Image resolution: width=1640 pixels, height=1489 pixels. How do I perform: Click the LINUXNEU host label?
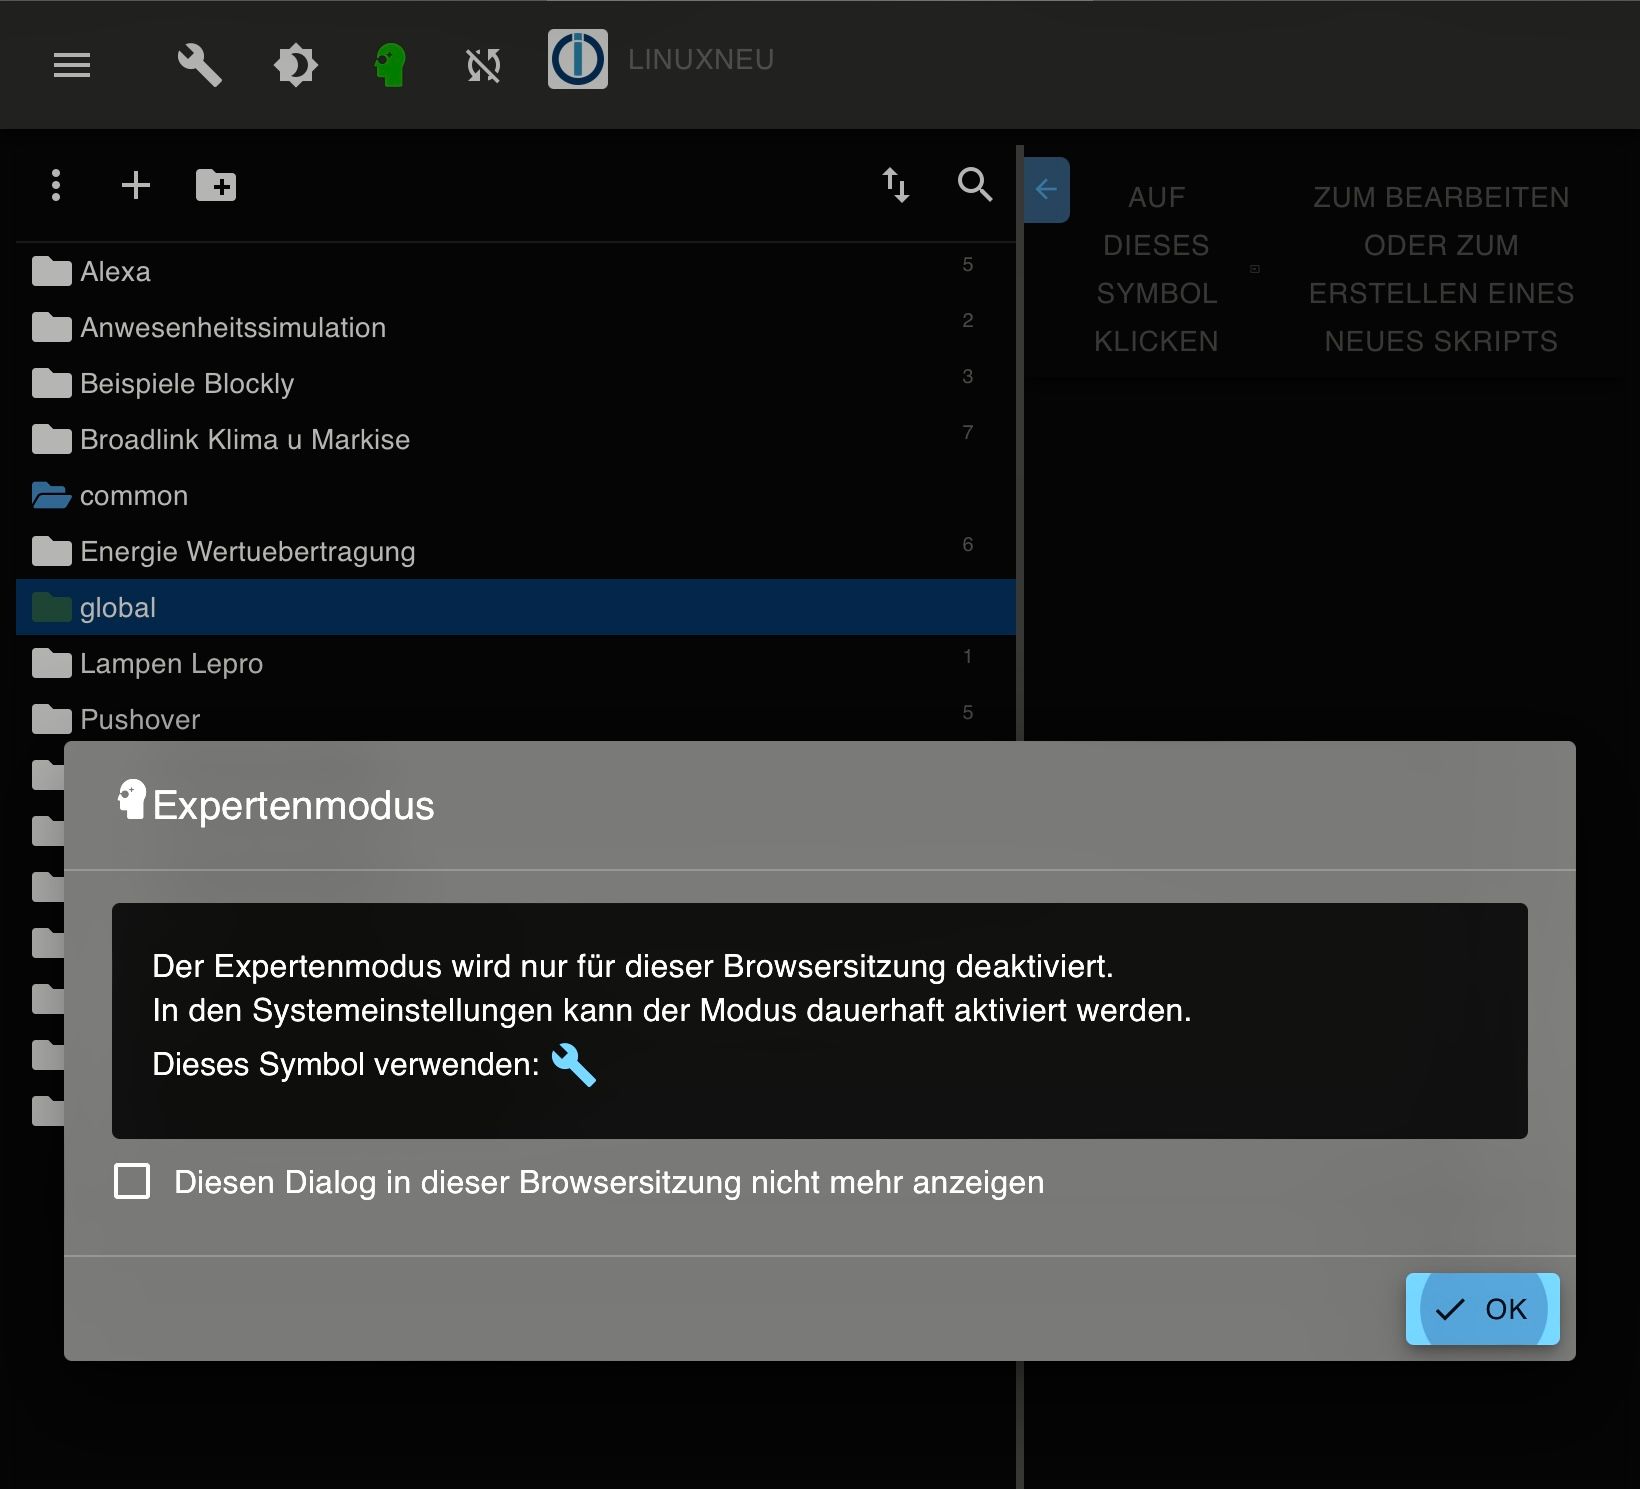click(x=701, y=60)
